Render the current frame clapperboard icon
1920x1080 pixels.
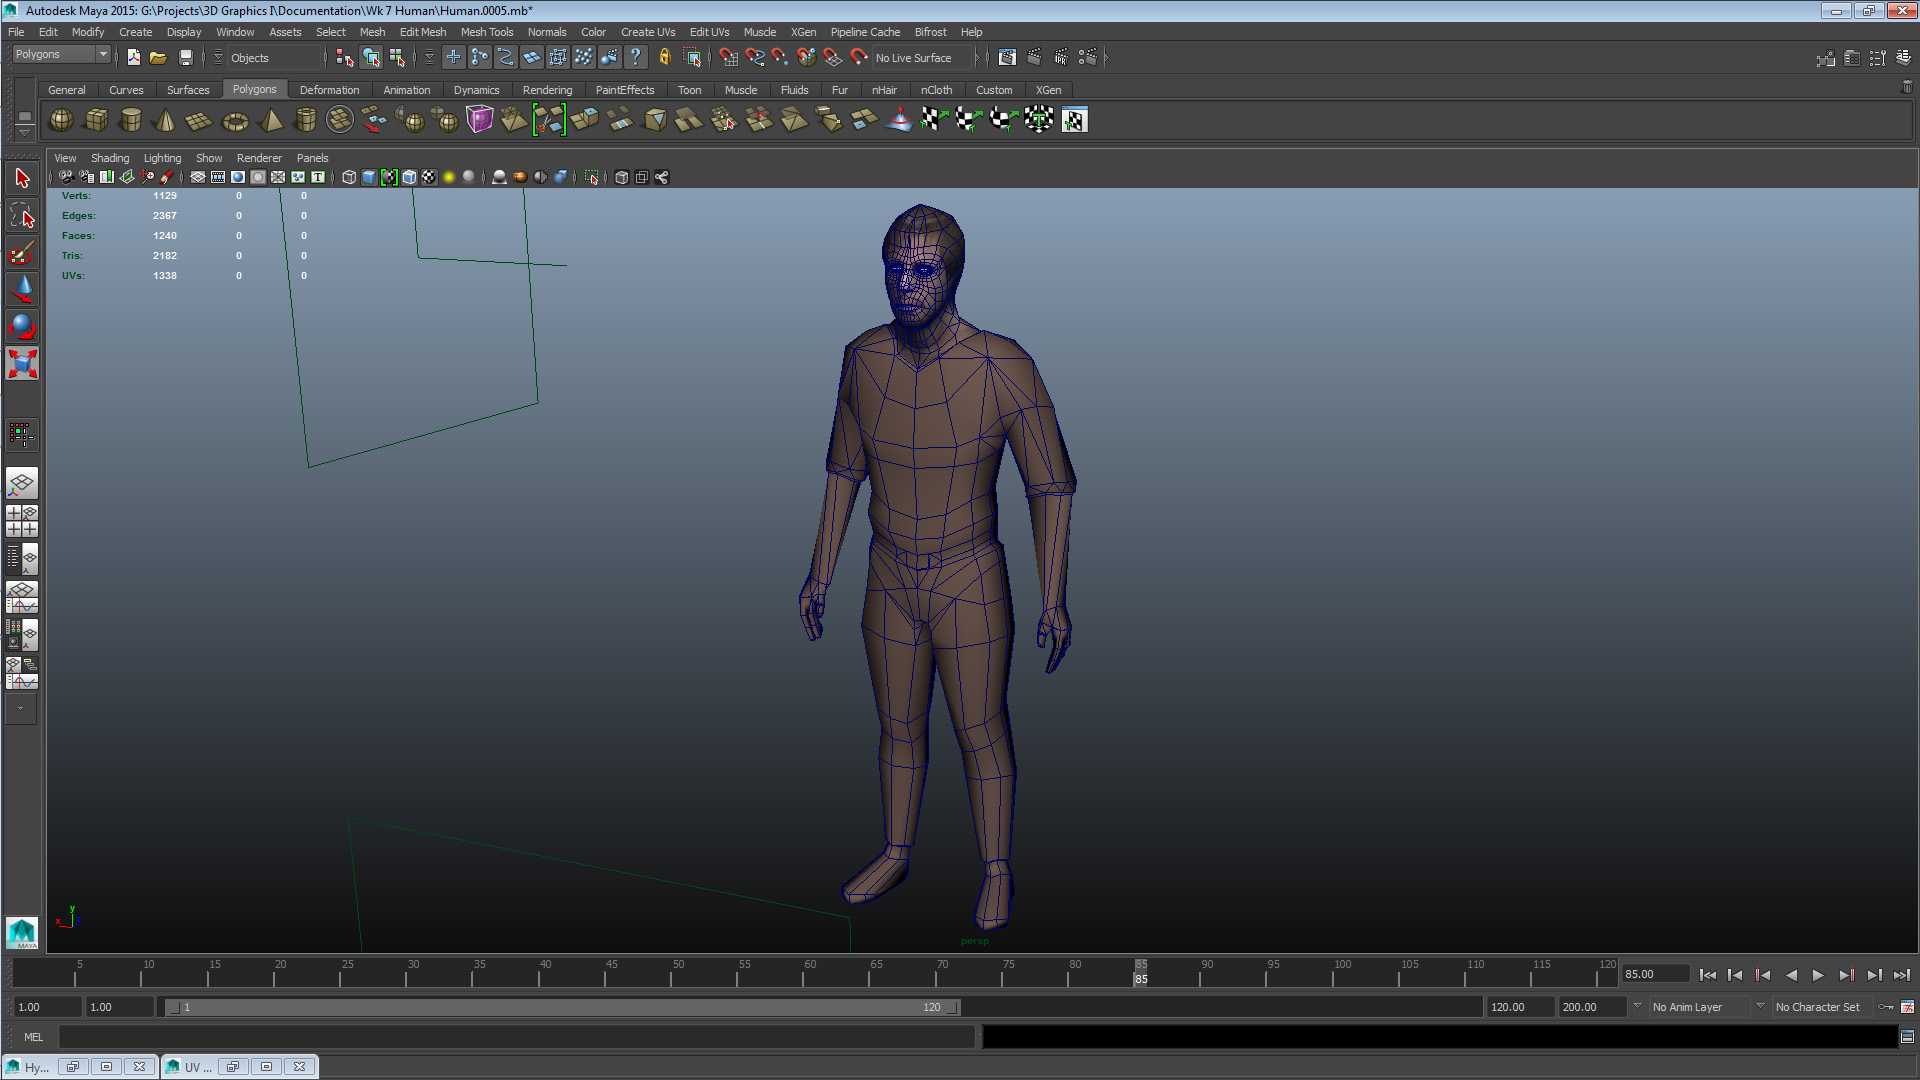(x=1034, y=57)
